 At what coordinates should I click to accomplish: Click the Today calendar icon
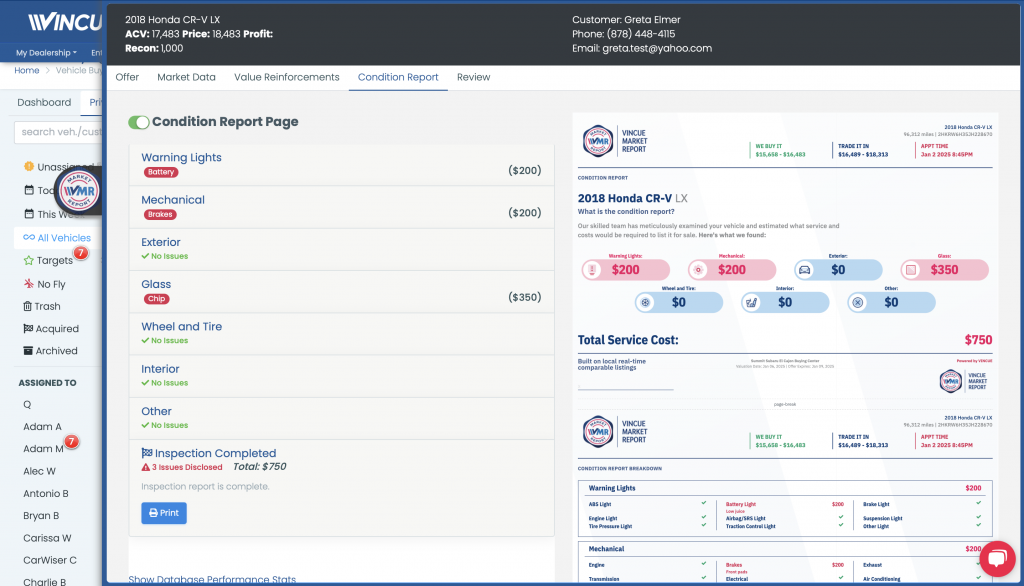pyautogui.click(x=29, y=190)
